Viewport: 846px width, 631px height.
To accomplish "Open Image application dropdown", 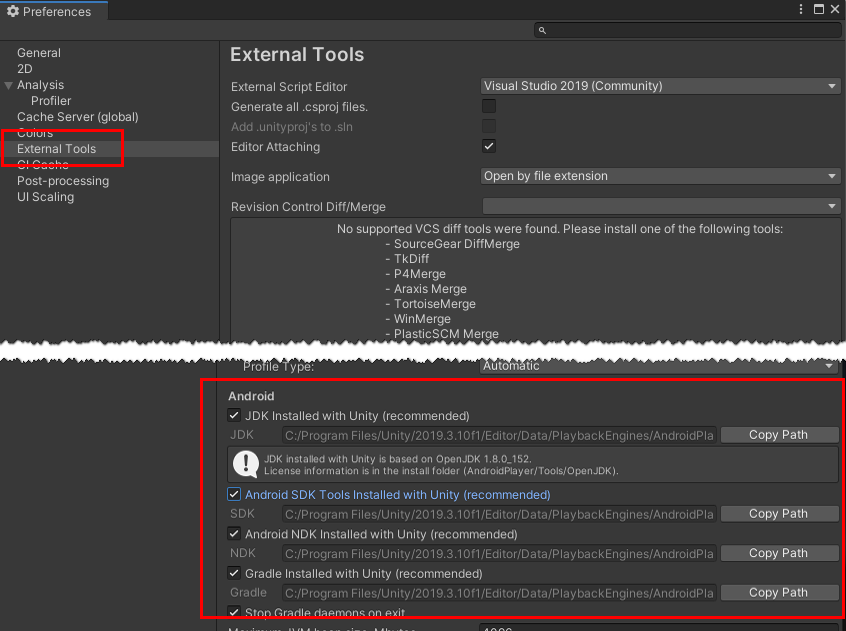I will 660,176.
